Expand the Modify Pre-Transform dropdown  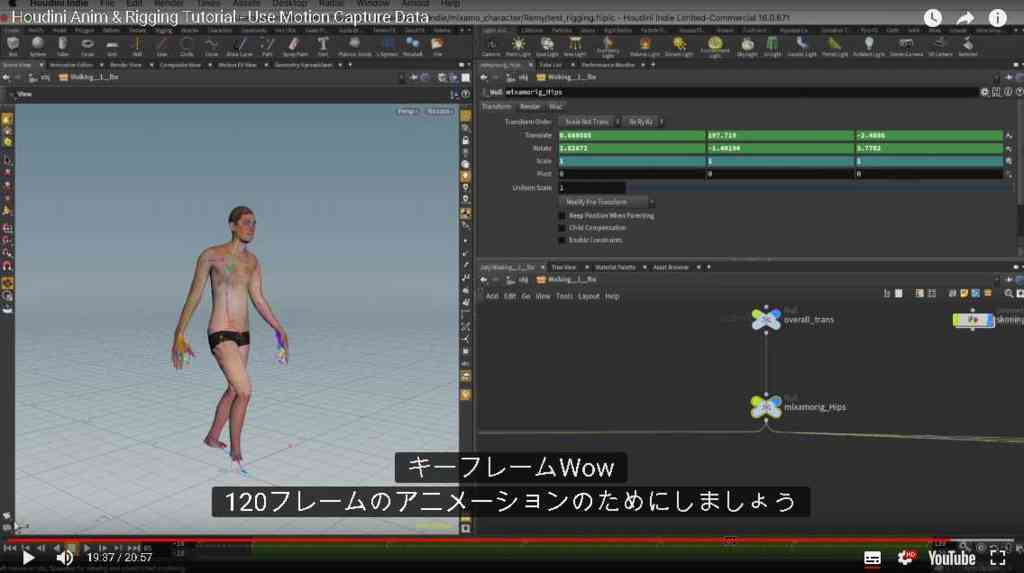pos(607,202)
